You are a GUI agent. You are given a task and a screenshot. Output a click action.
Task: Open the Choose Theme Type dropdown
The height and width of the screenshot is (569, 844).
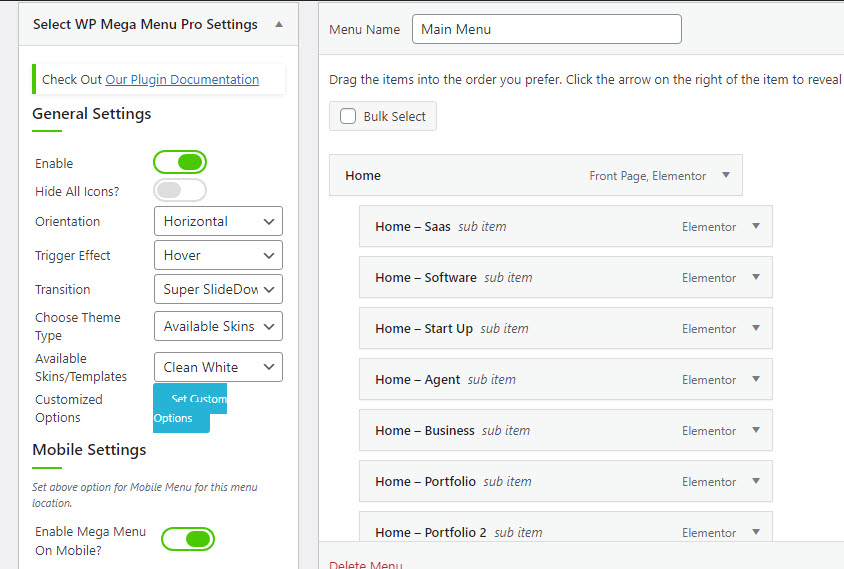[x=218, y=326]
